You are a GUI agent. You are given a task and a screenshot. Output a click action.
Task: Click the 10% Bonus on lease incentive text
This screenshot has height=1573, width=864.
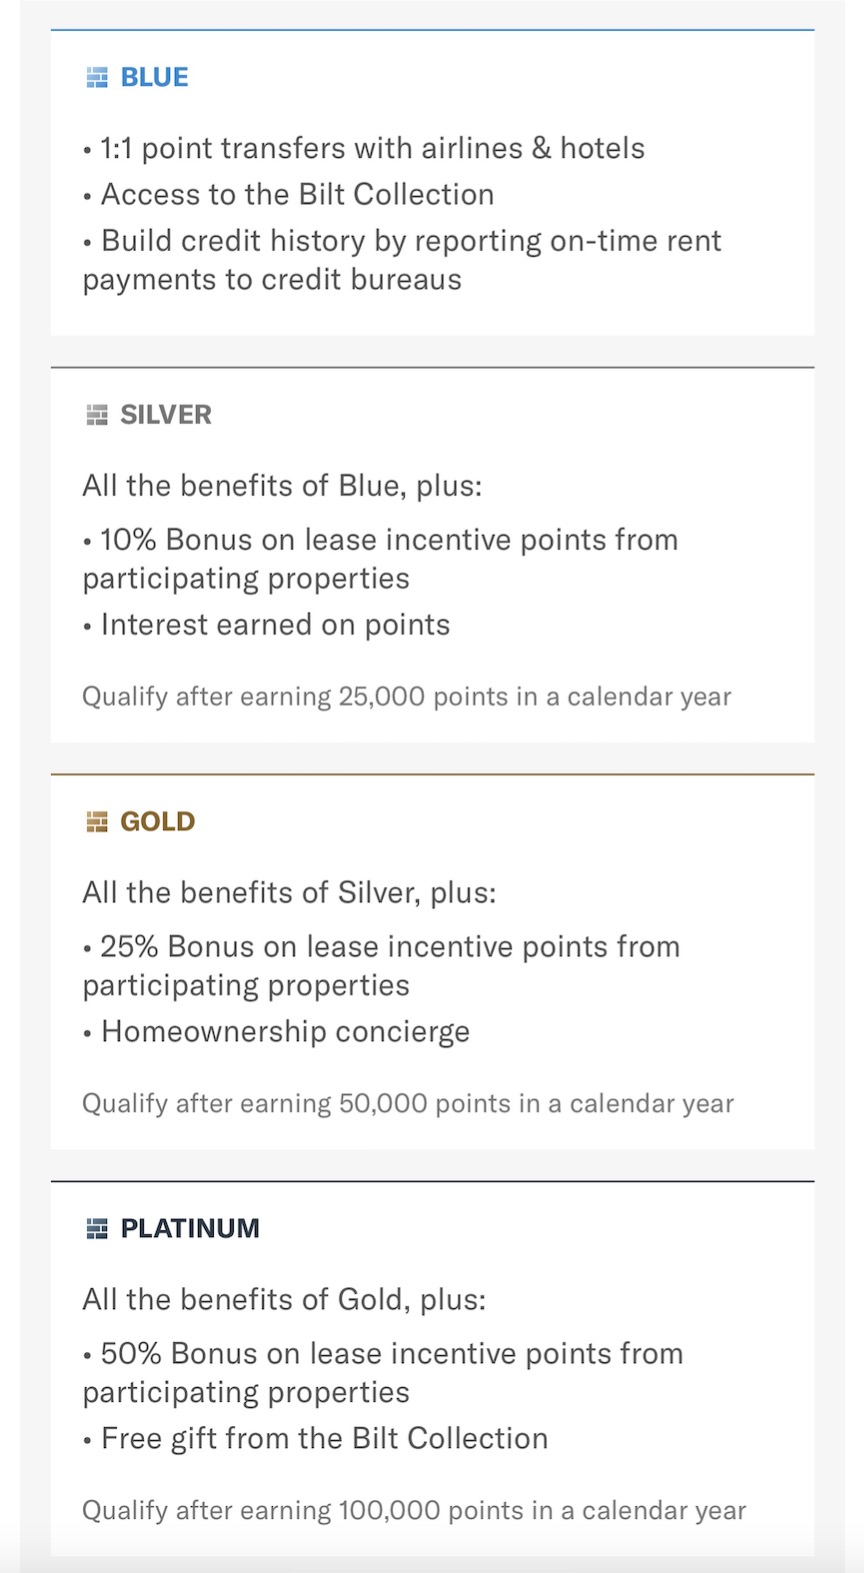pos(380,559)
